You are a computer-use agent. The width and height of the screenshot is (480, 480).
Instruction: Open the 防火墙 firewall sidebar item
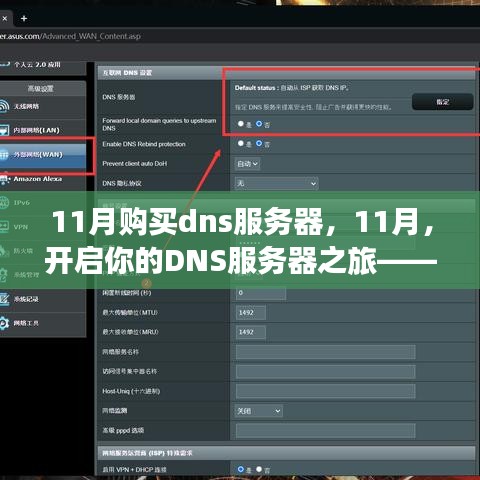43,251
